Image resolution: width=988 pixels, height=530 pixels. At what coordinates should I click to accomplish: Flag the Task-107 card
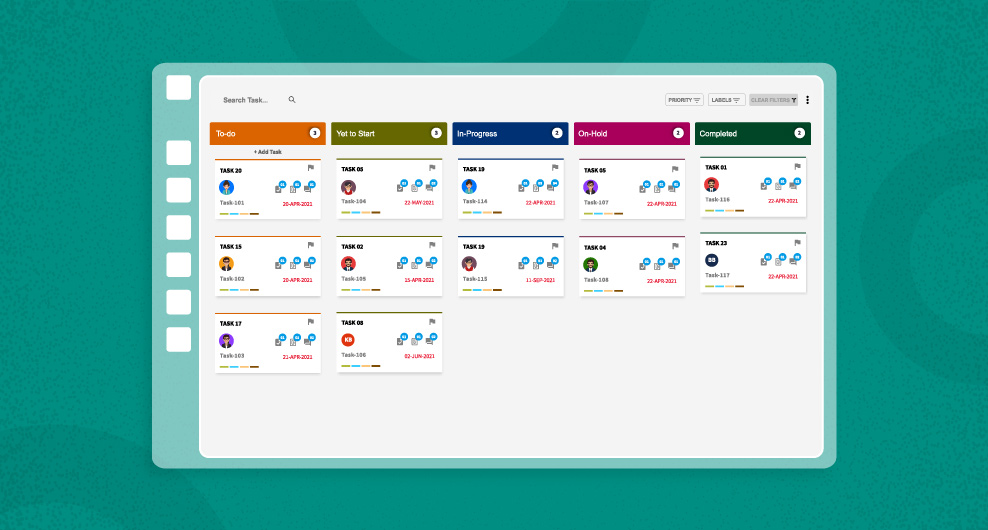675,169
